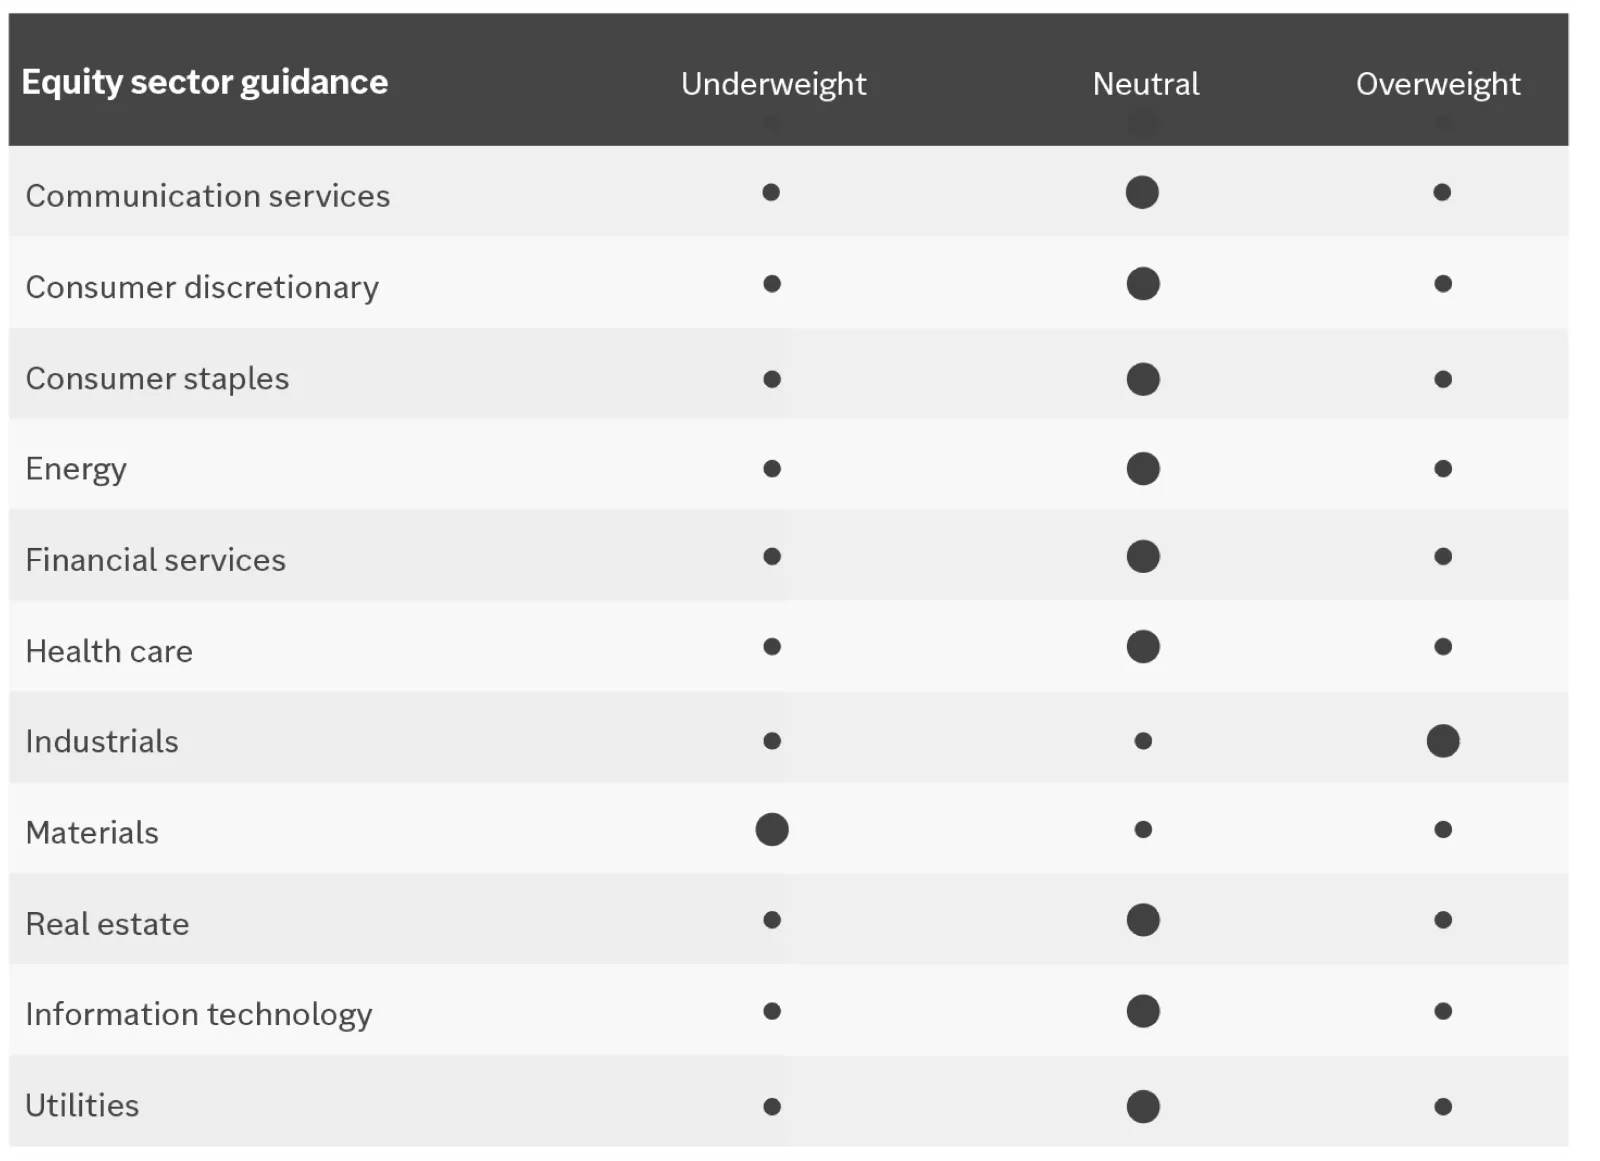The height and width of the screenshot is (1161, 1600).
Task: Select the Neutral dot for Industrials
Action: pos(1143,741)
